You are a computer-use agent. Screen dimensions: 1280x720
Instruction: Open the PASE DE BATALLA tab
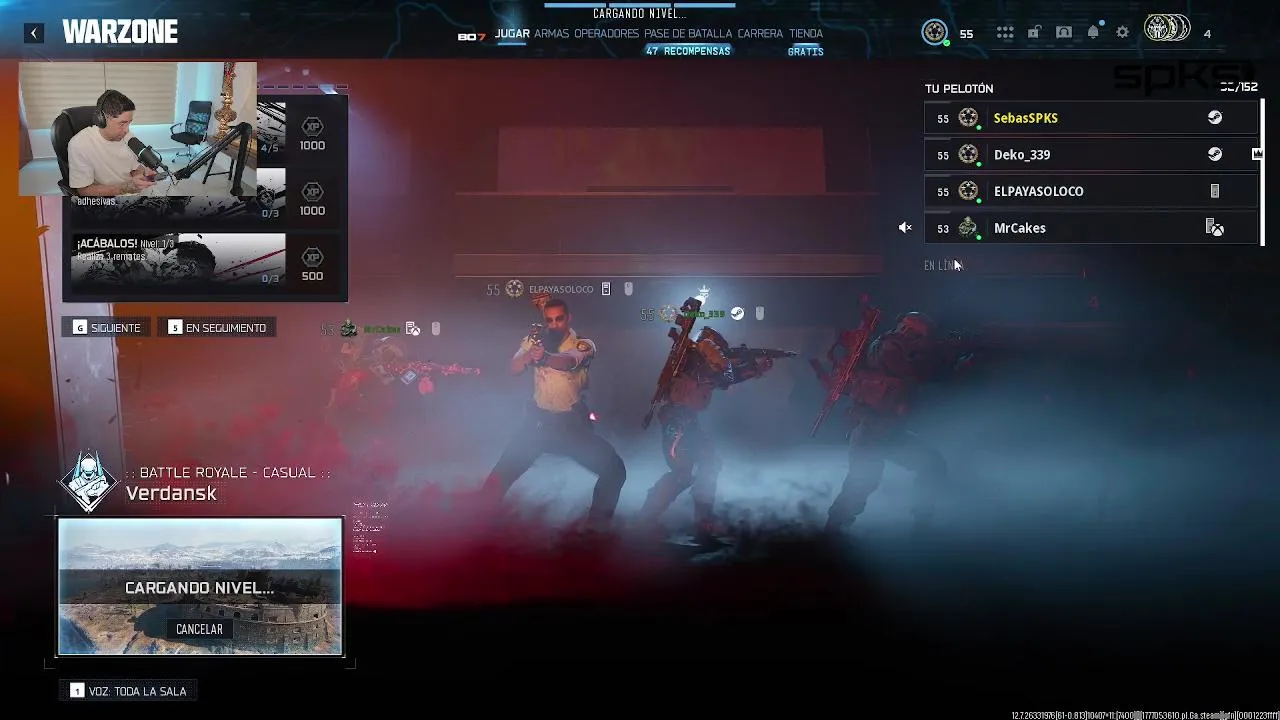[688, 33]
